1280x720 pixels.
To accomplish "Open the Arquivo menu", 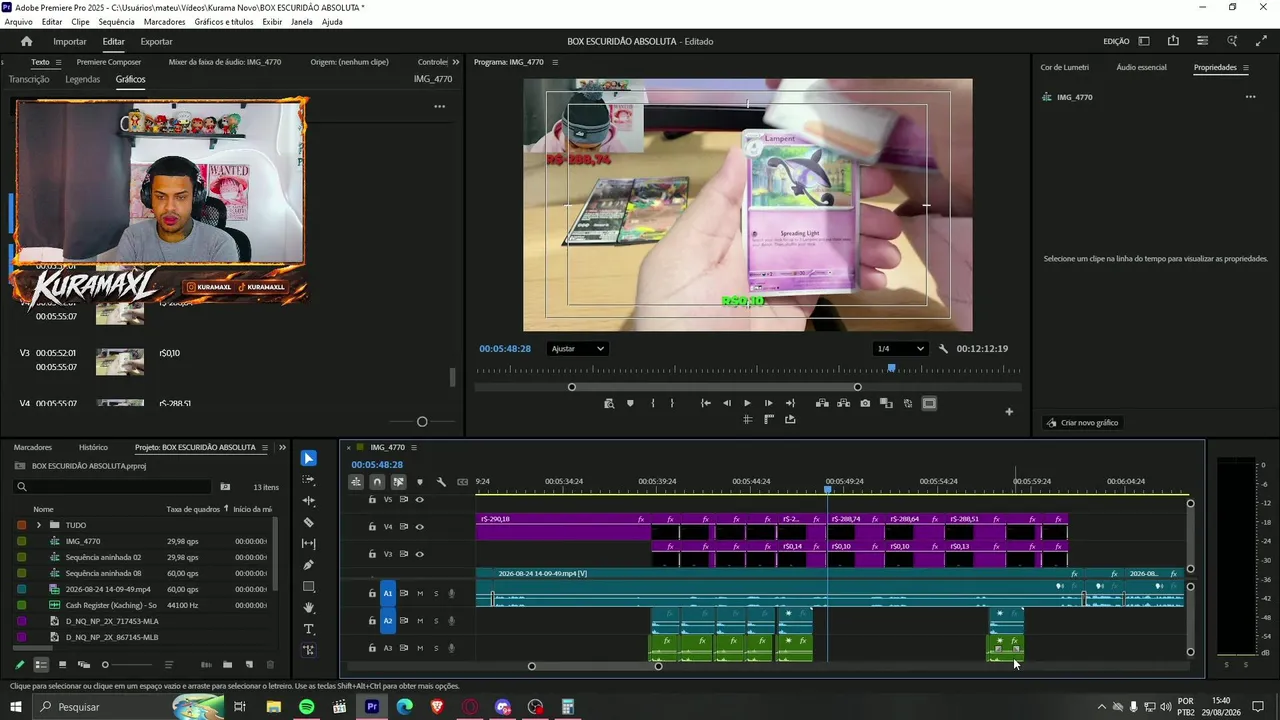I will [x=18, y=22].
